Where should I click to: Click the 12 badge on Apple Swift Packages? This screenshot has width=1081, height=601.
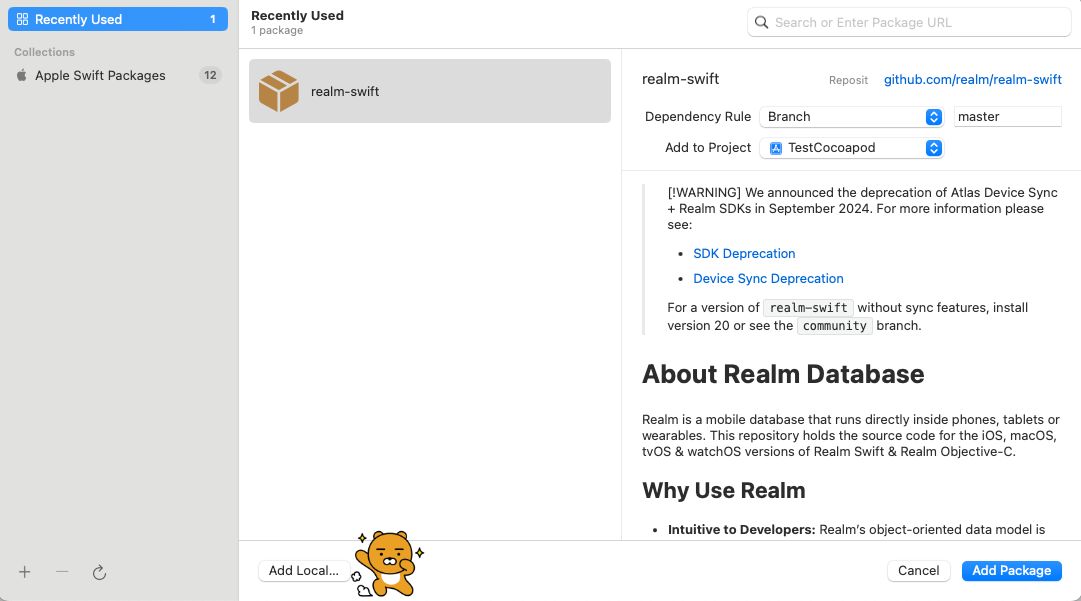210,75
